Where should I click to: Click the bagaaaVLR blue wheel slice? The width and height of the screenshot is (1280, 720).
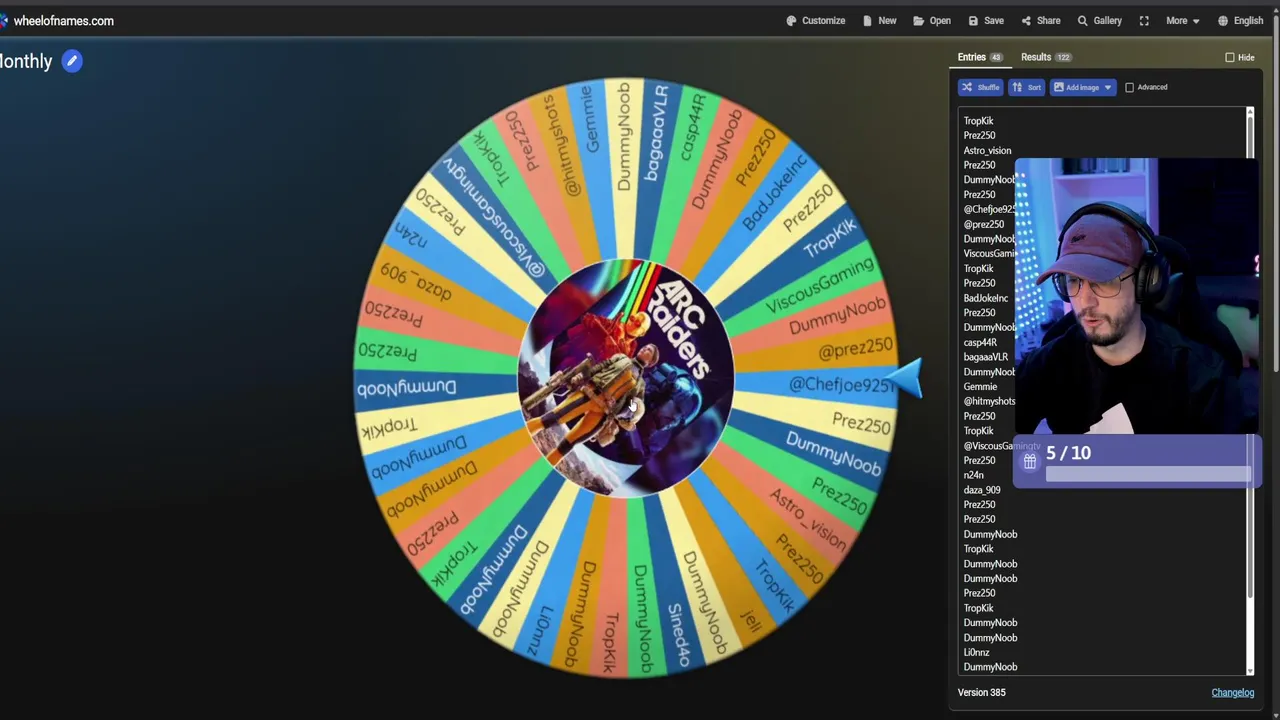click(656, 133)
